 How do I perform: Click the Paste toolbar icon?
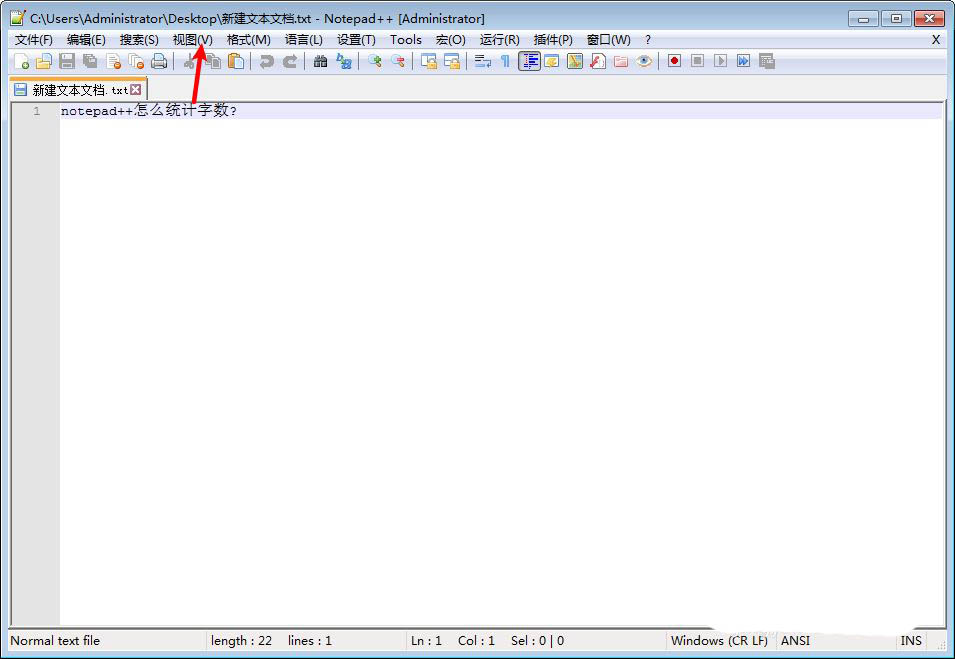[235, 61]
